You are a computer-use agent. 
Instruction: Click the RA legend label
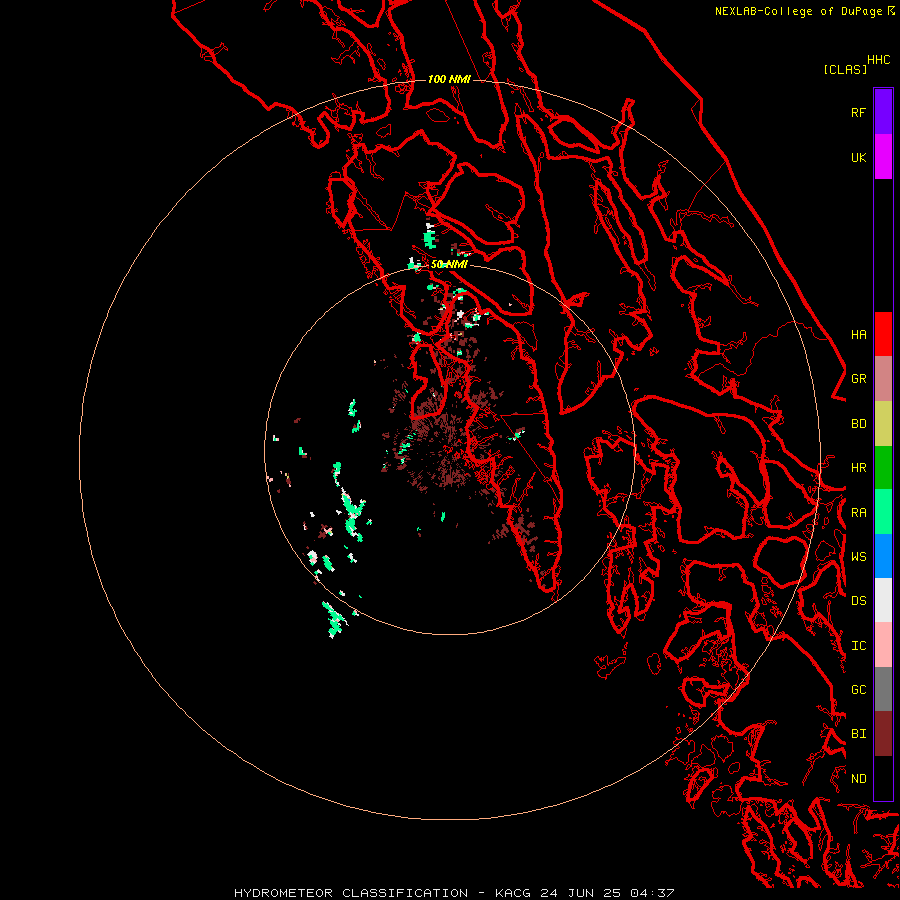coord(858,513)
